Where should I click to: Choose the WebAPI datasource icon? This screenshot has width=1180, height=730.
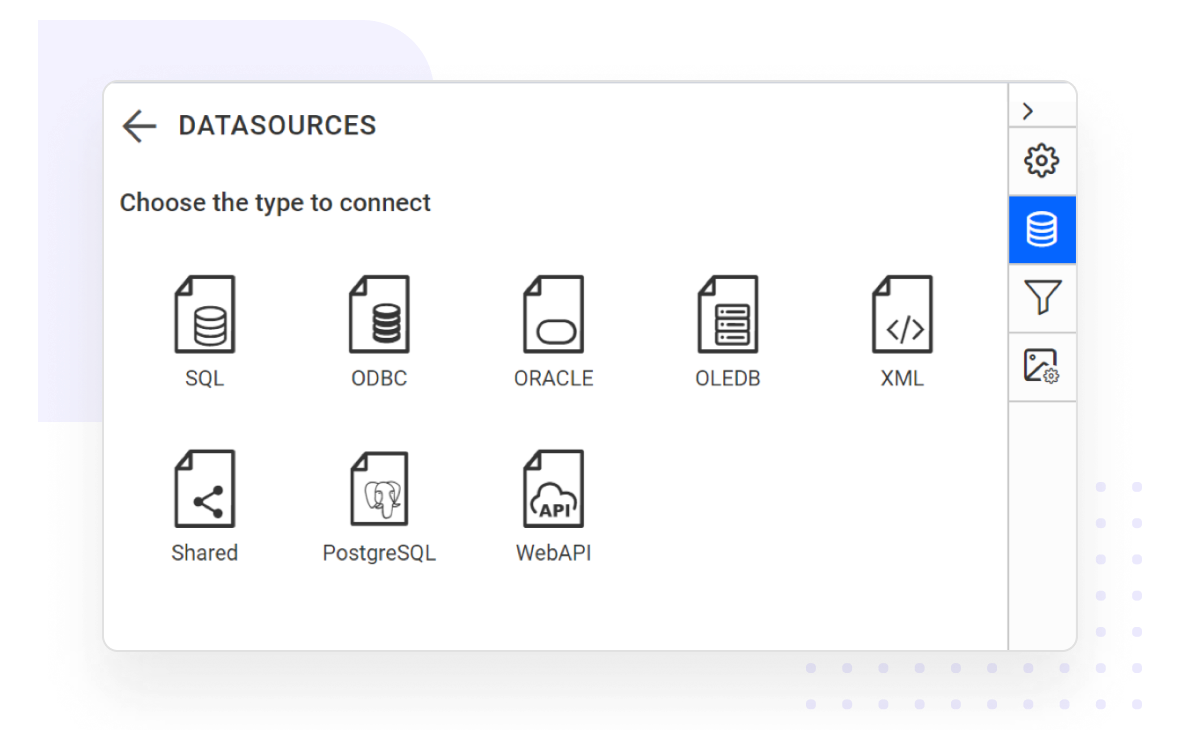[554, 489]
